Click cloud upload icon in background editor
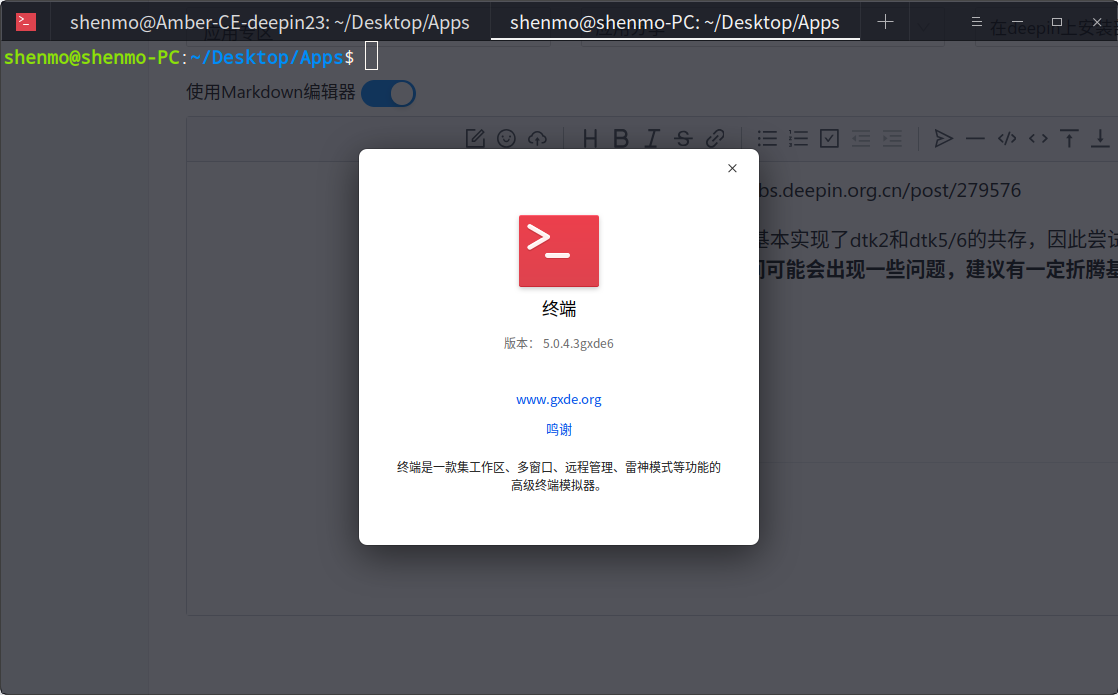1118x695 pixels. [538, 138]
